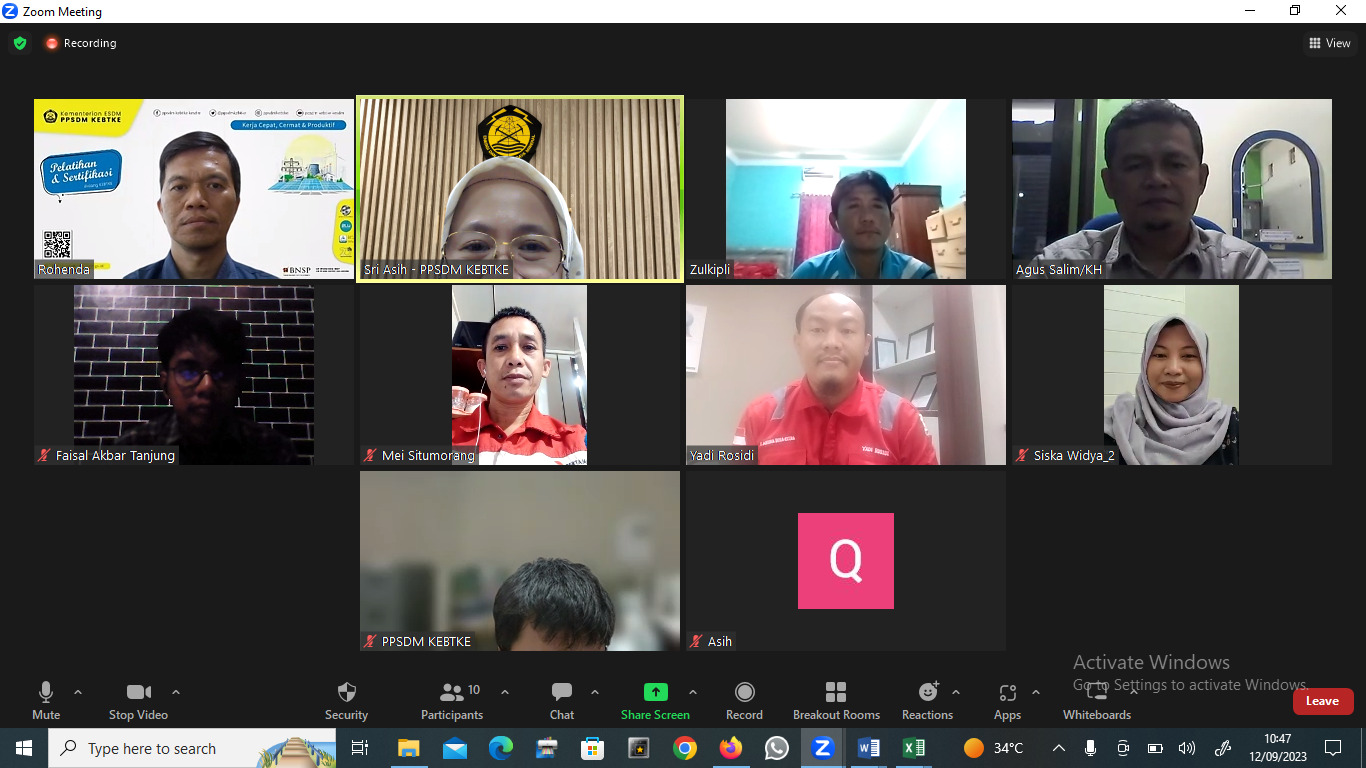Expand Share Screen options arrow
Screen dimensions: 1366x768
[693, 692]
